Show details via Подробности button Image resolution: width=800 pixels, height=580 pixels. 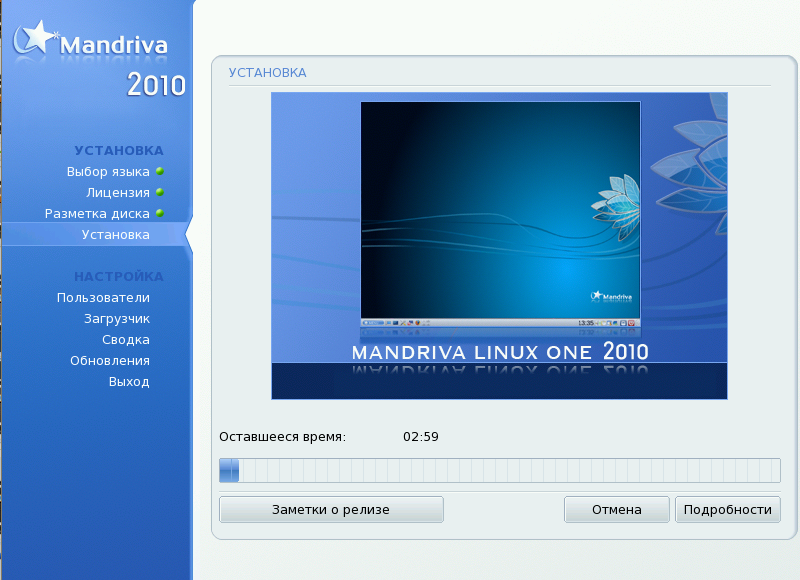coord(728,510)
